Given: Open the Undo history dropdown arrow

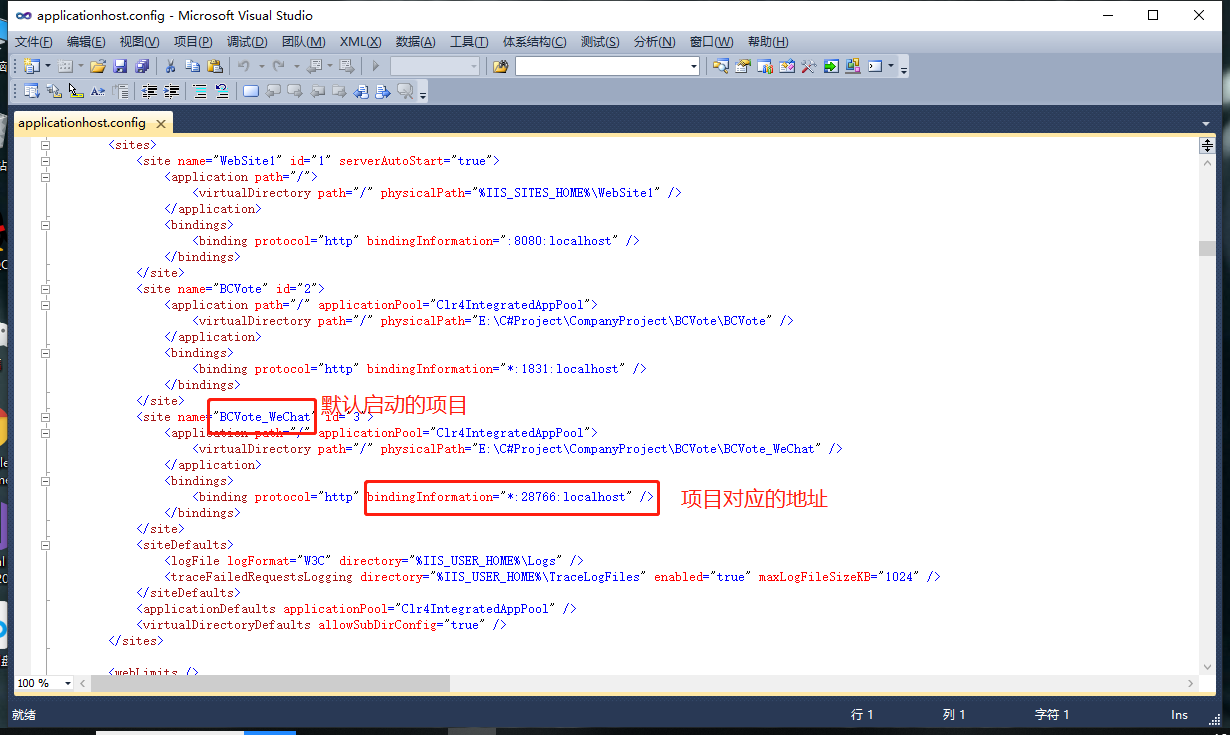Looking at the screenshot, I should click(x=261, y=66).
